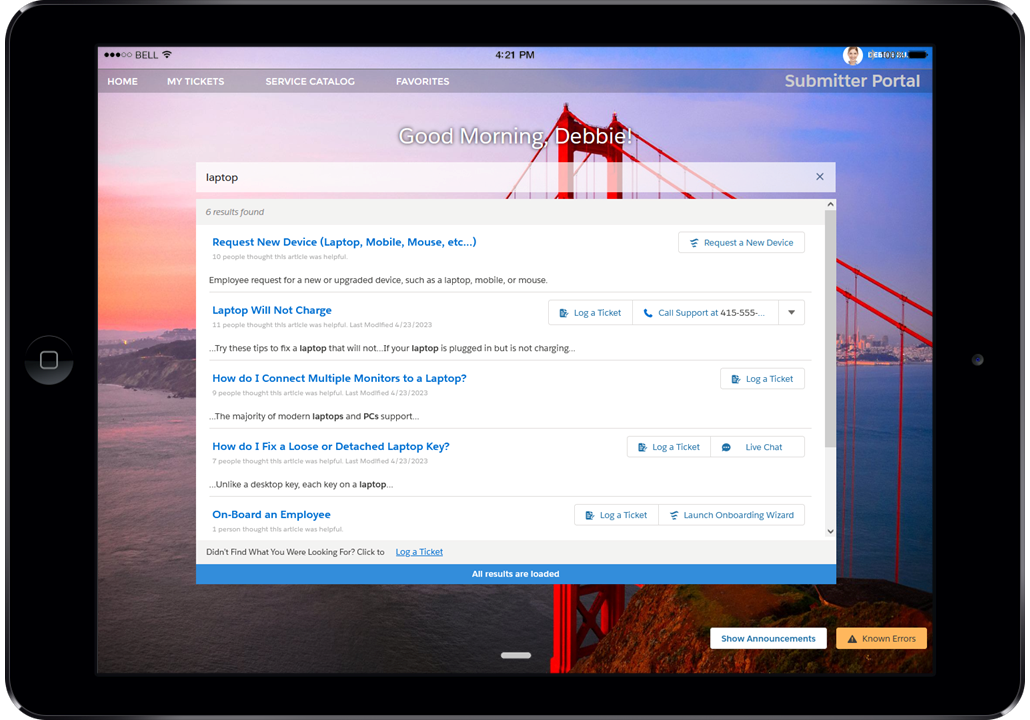Clear the laptop search with X icon
Viewport: 1030px width, 720px height.
(x=819, y=177)
